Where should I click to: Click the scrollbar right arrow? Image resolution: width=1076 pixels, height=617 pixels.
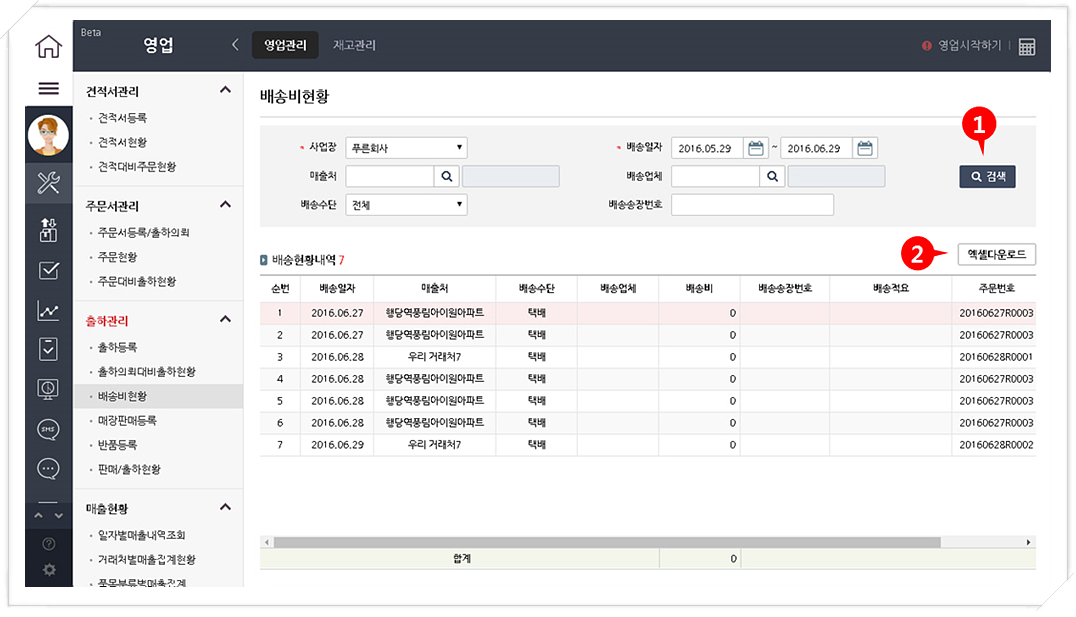1028,542
